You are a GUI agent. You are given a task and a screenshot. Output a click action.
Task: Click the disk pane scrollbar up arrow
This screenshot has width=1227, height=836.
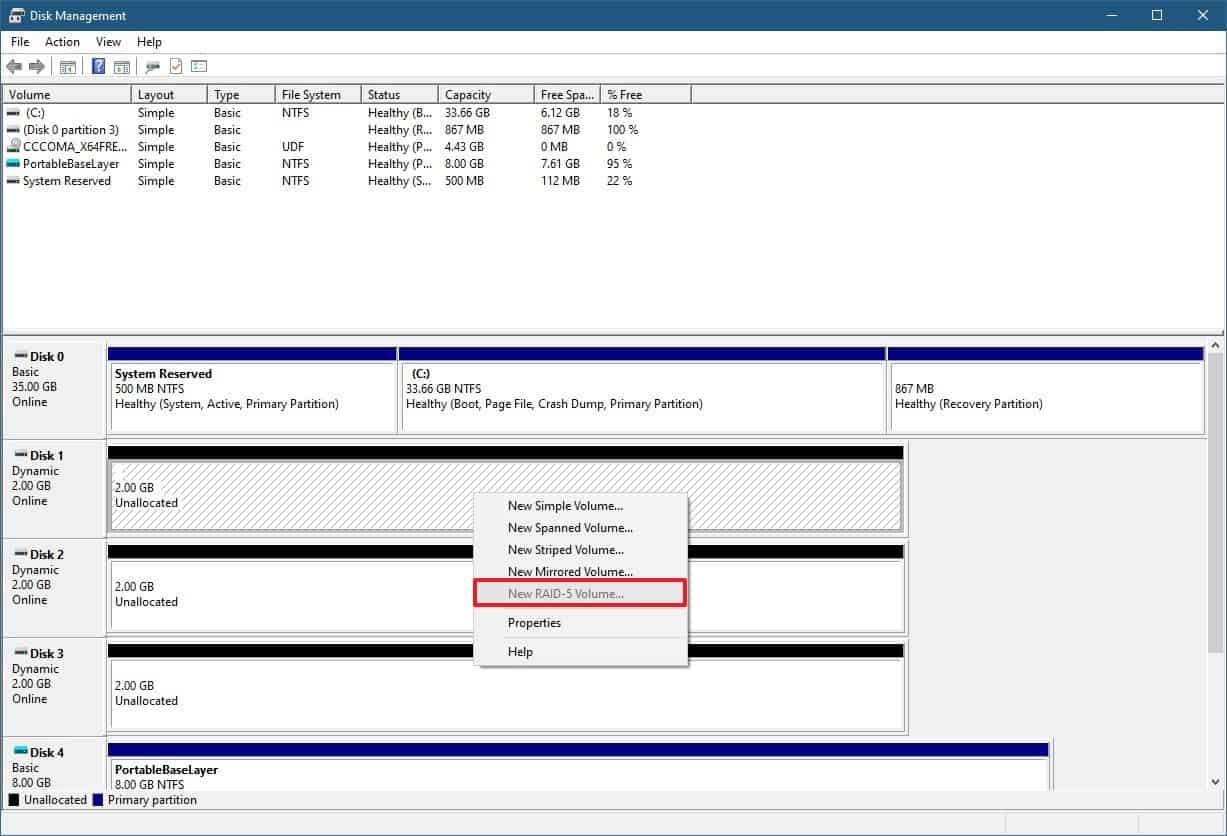tap(1216, 345)
